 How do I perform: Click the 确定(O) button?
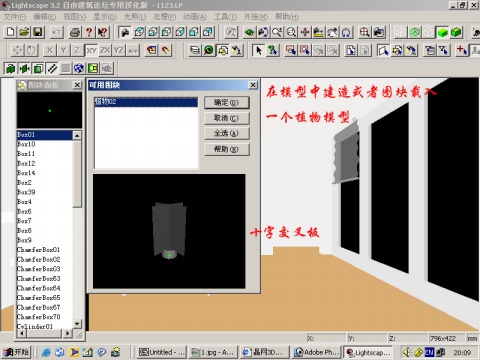[226, 102]
